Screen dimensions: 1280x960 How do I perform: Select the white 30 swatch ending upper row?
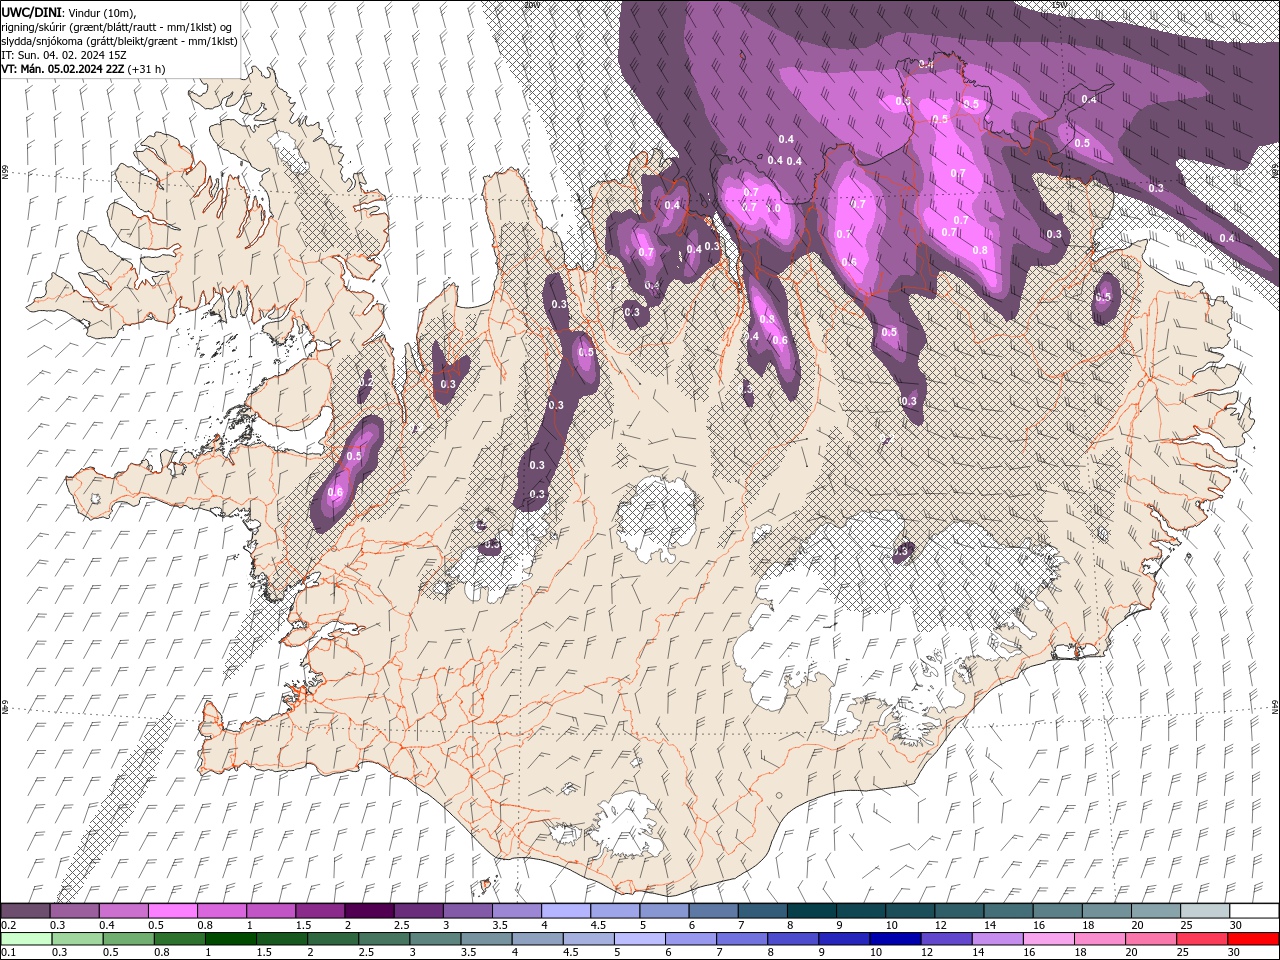pyautogui.click(x=1253, y=911)
